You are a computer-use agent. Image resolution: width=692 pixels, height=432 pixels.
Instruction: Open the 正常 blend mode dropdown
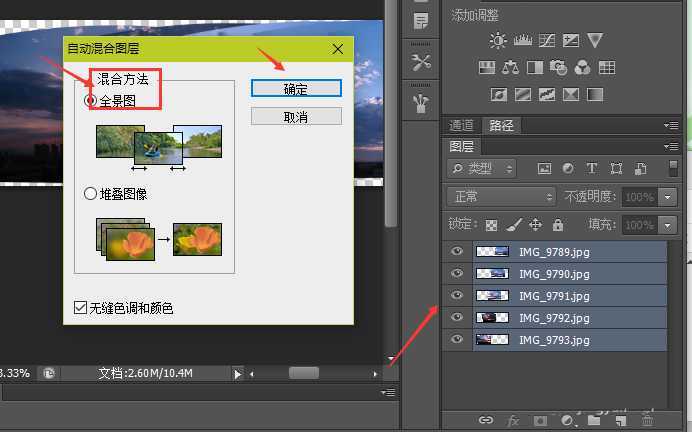point(500,197)
